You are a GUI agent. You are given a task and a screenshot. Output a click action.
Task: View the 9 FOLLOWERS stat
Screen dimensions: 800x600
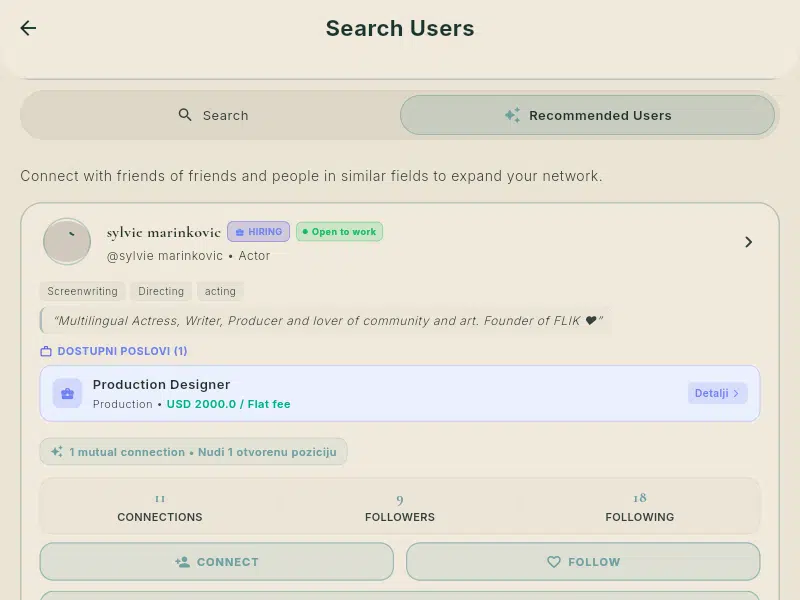tap(400, 507)
